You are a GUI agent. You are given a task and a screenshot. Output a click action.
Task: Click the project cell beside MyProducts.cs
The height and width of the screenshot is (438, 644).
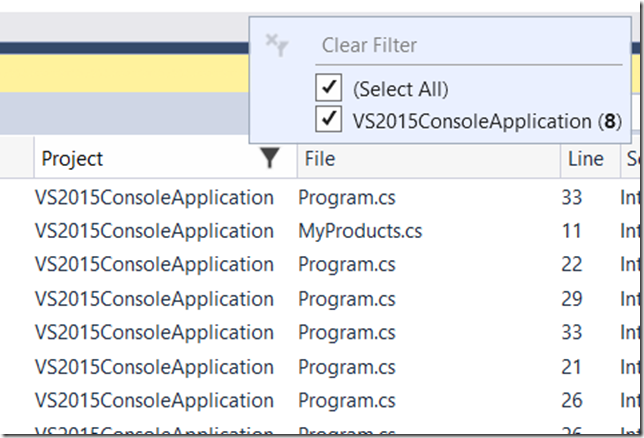pos(154,231)
